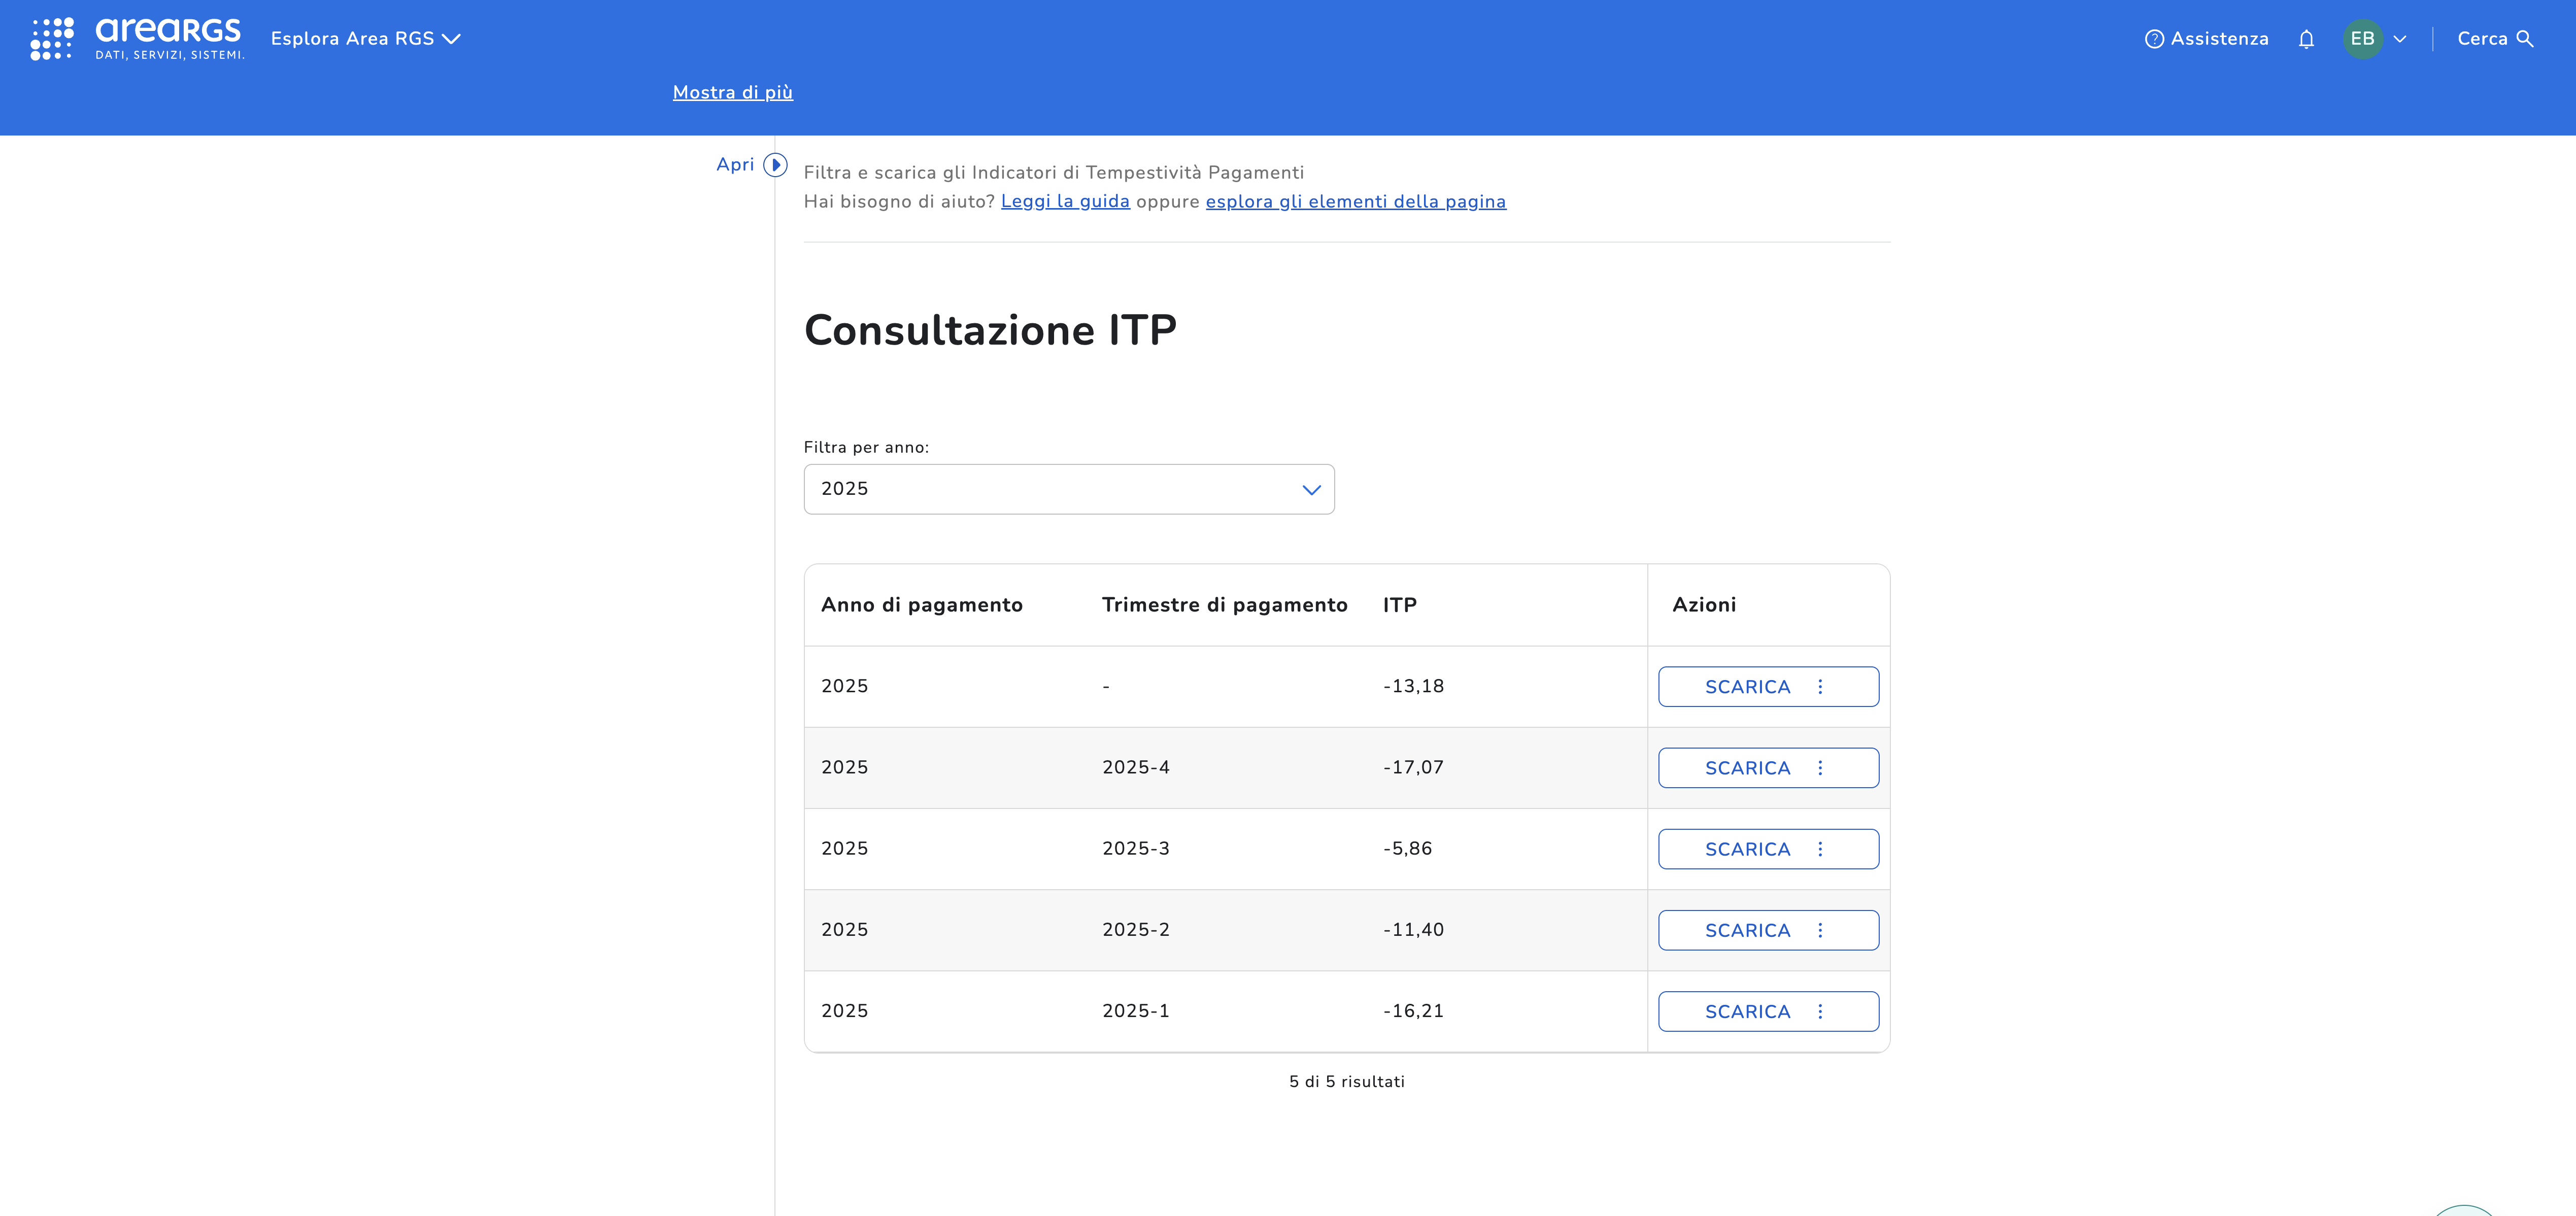The height and width of the screenshot is (1216, 2576).
Task: Click the Filtra per anno label
Action: [x=866, y=447]
